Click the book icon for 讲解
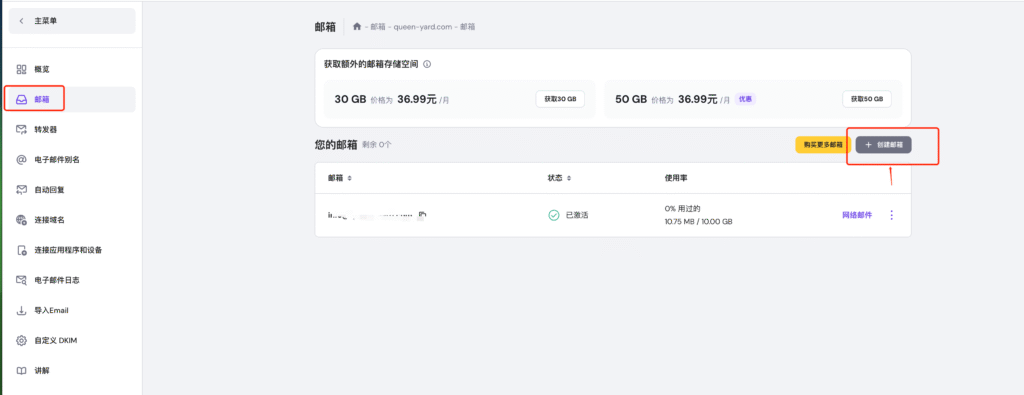The image size is (1024, 395). click(22, 371)
